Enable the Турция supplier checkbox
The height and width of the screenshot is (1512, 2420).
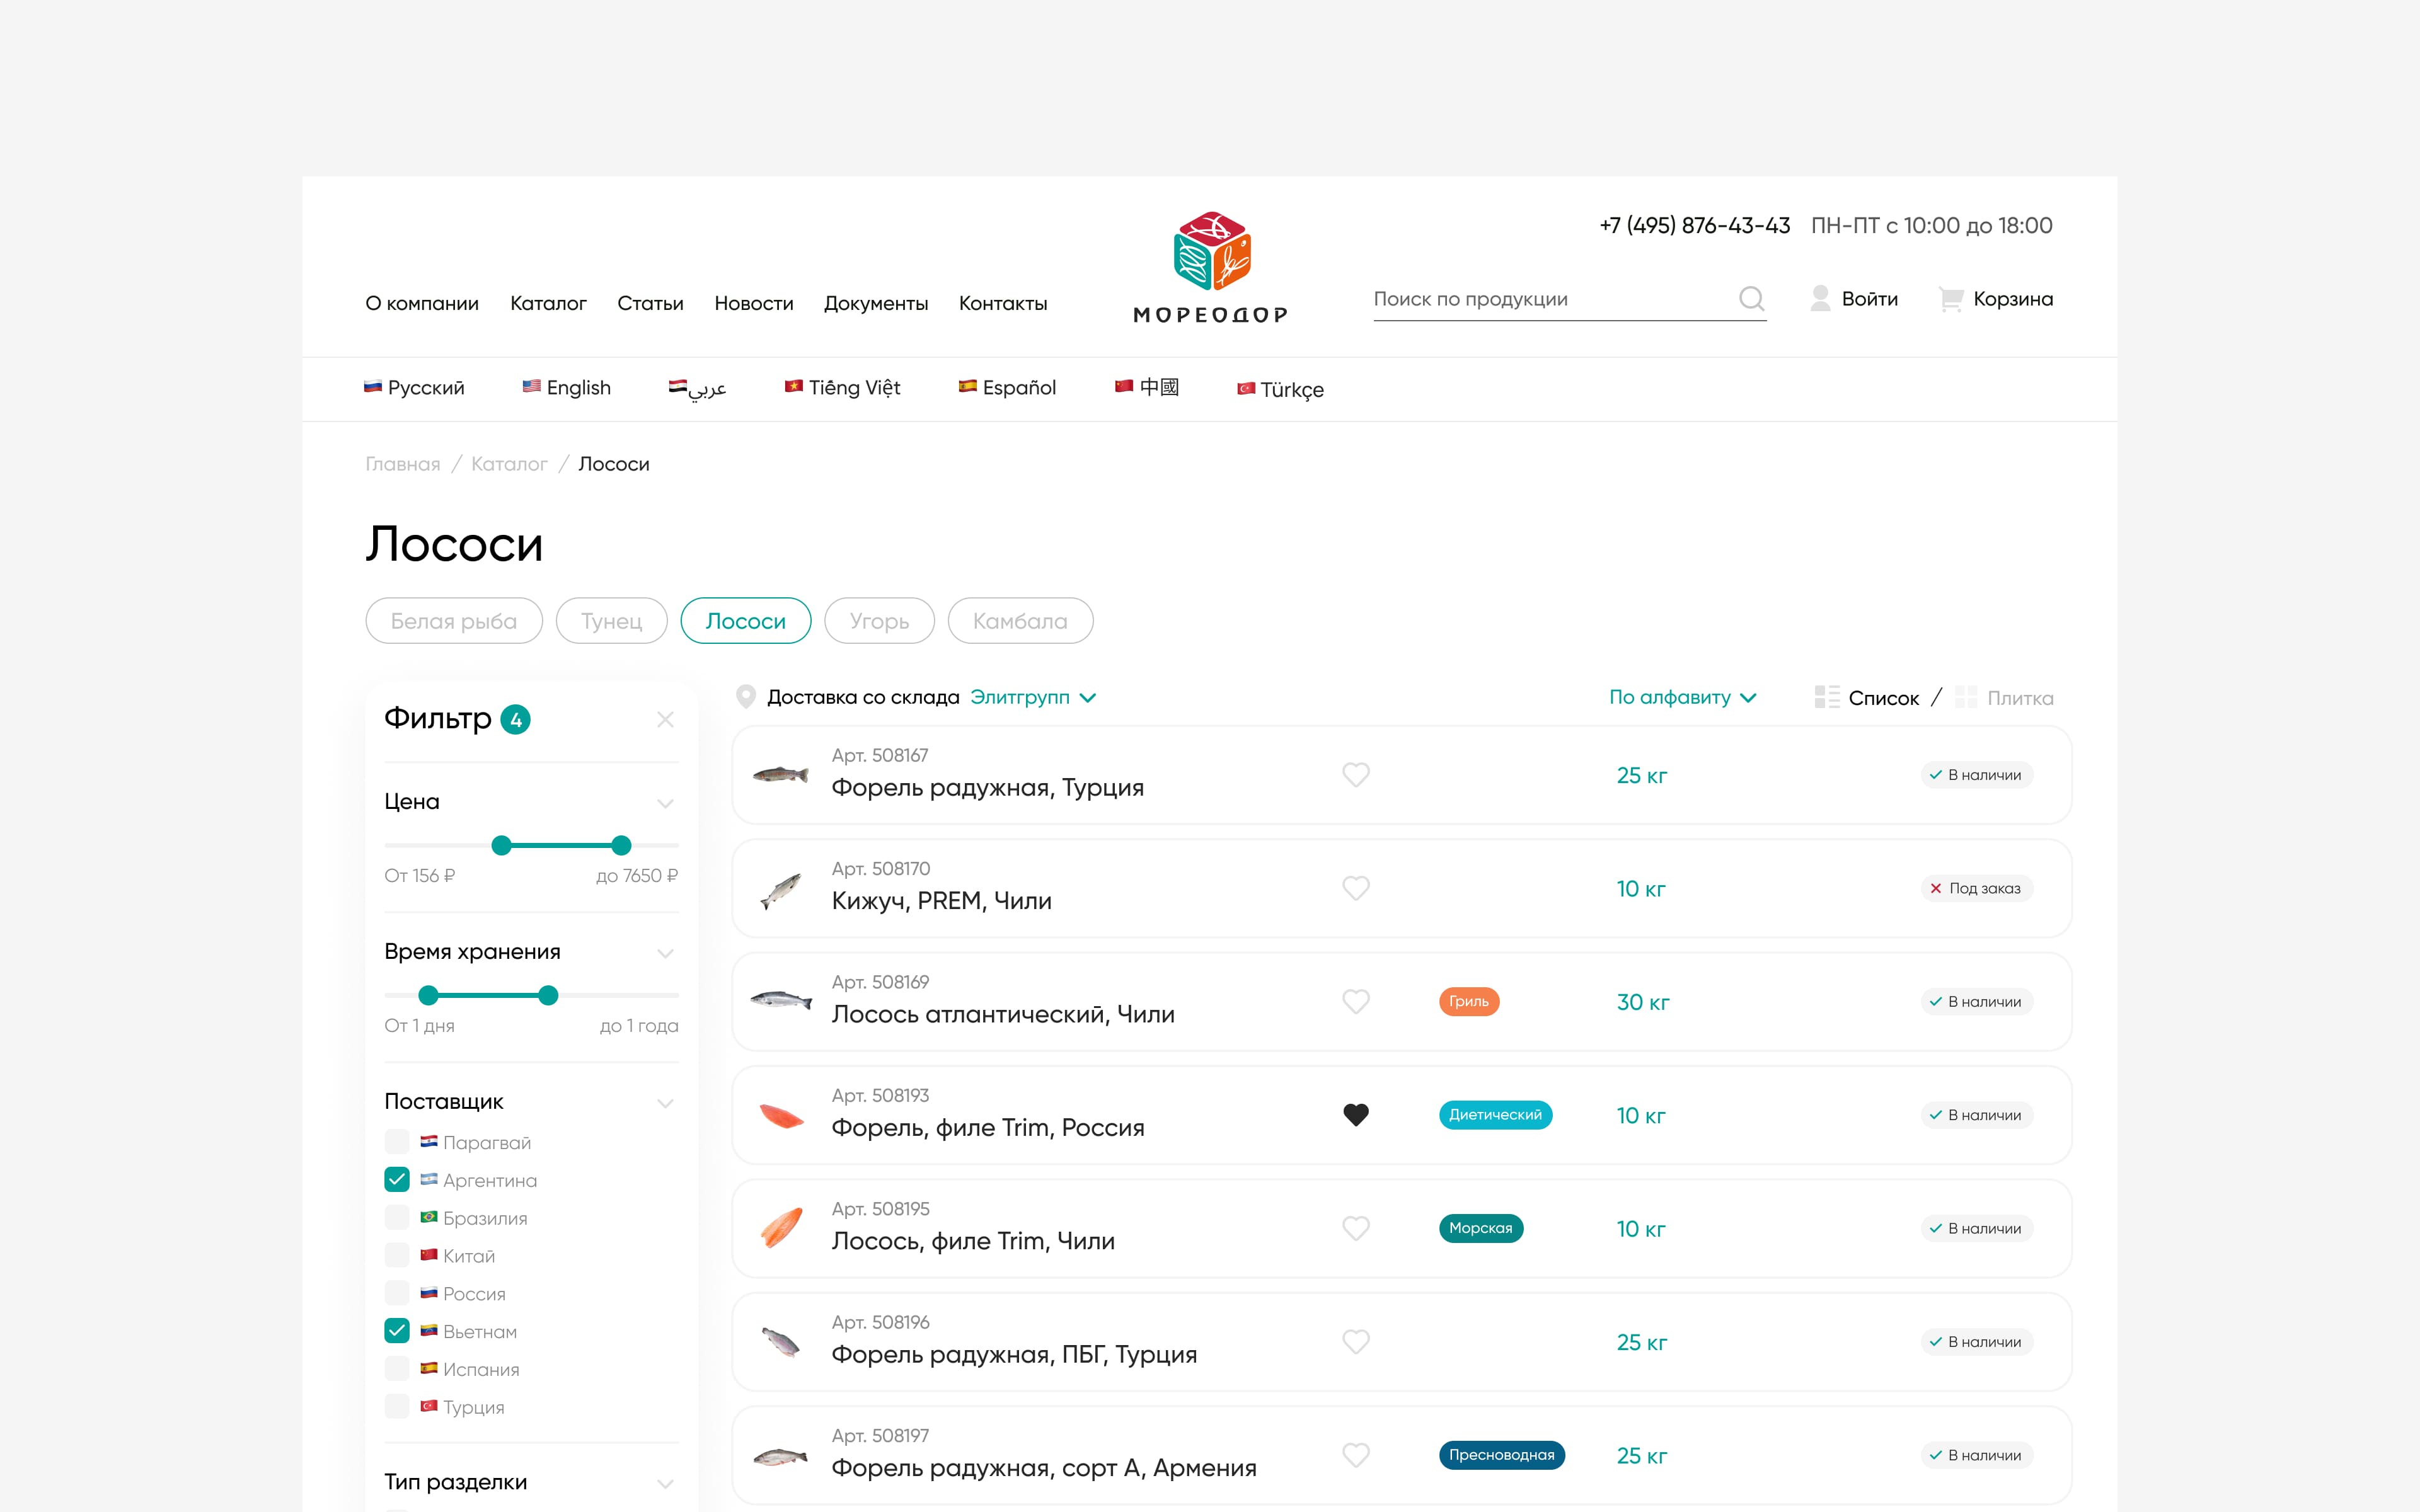397,1407
